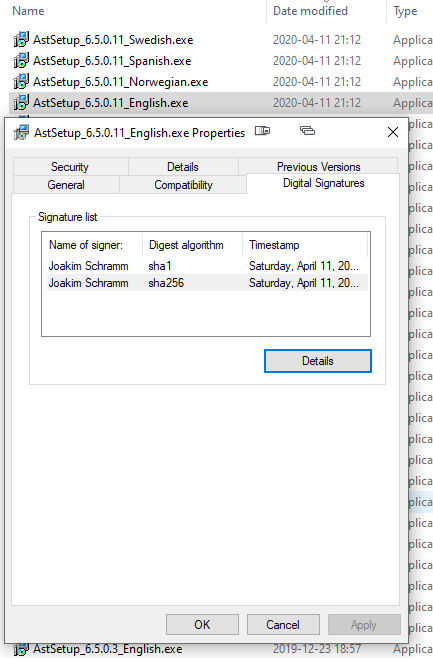Select file AstSetup_6.5.0.11_Swedish.exe by name

click(113, 40)
